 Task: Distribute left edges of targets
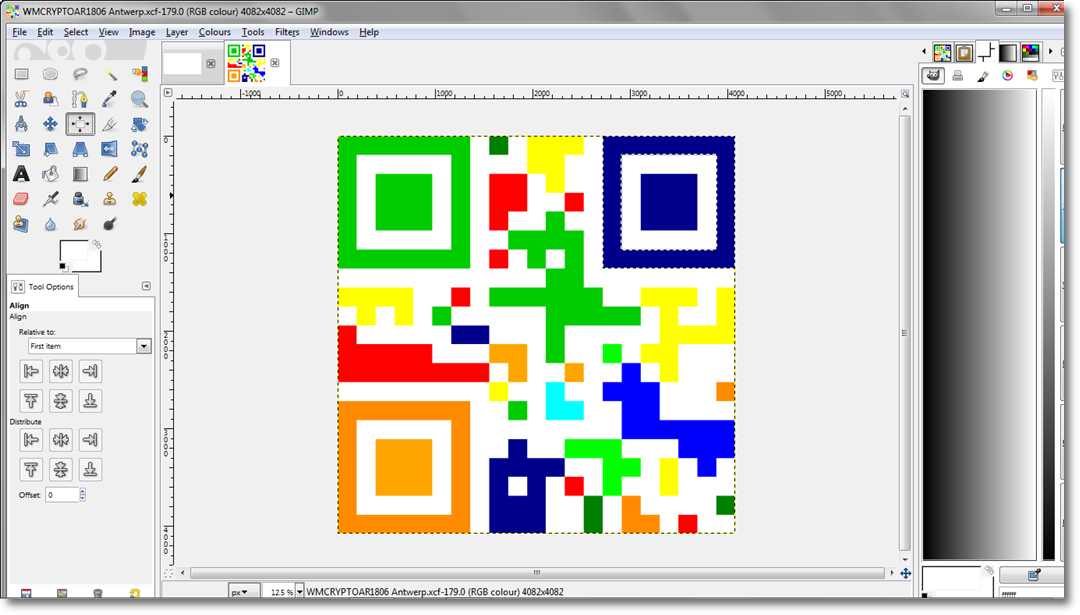point(31,439)
